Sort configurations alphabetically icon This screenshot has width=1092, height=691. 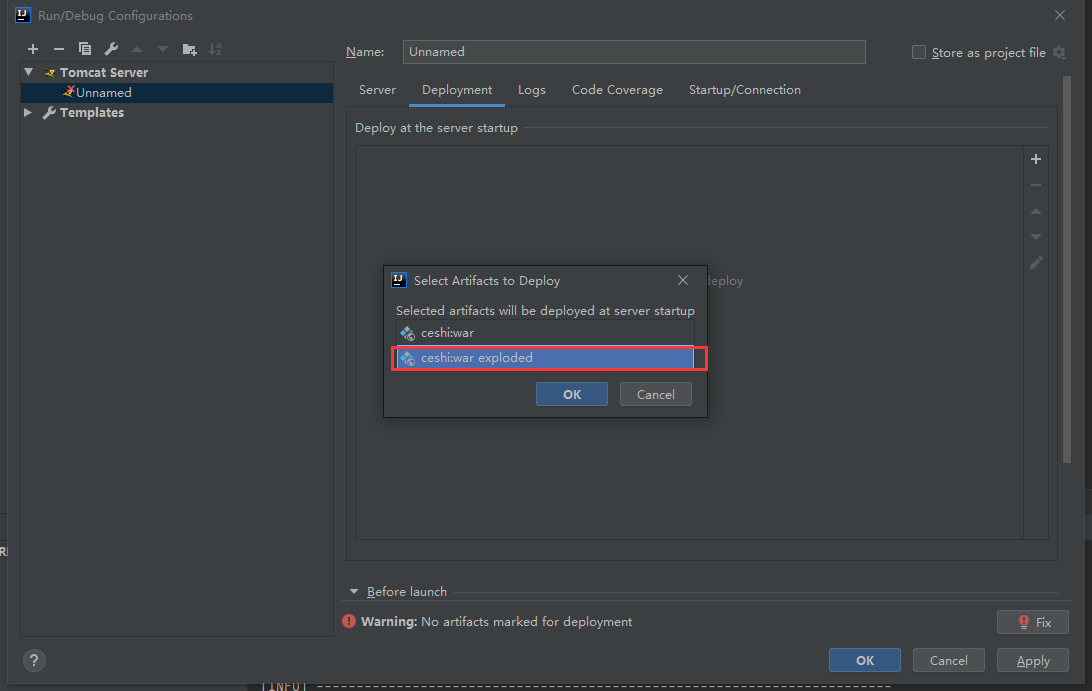(x=215, y=49)
